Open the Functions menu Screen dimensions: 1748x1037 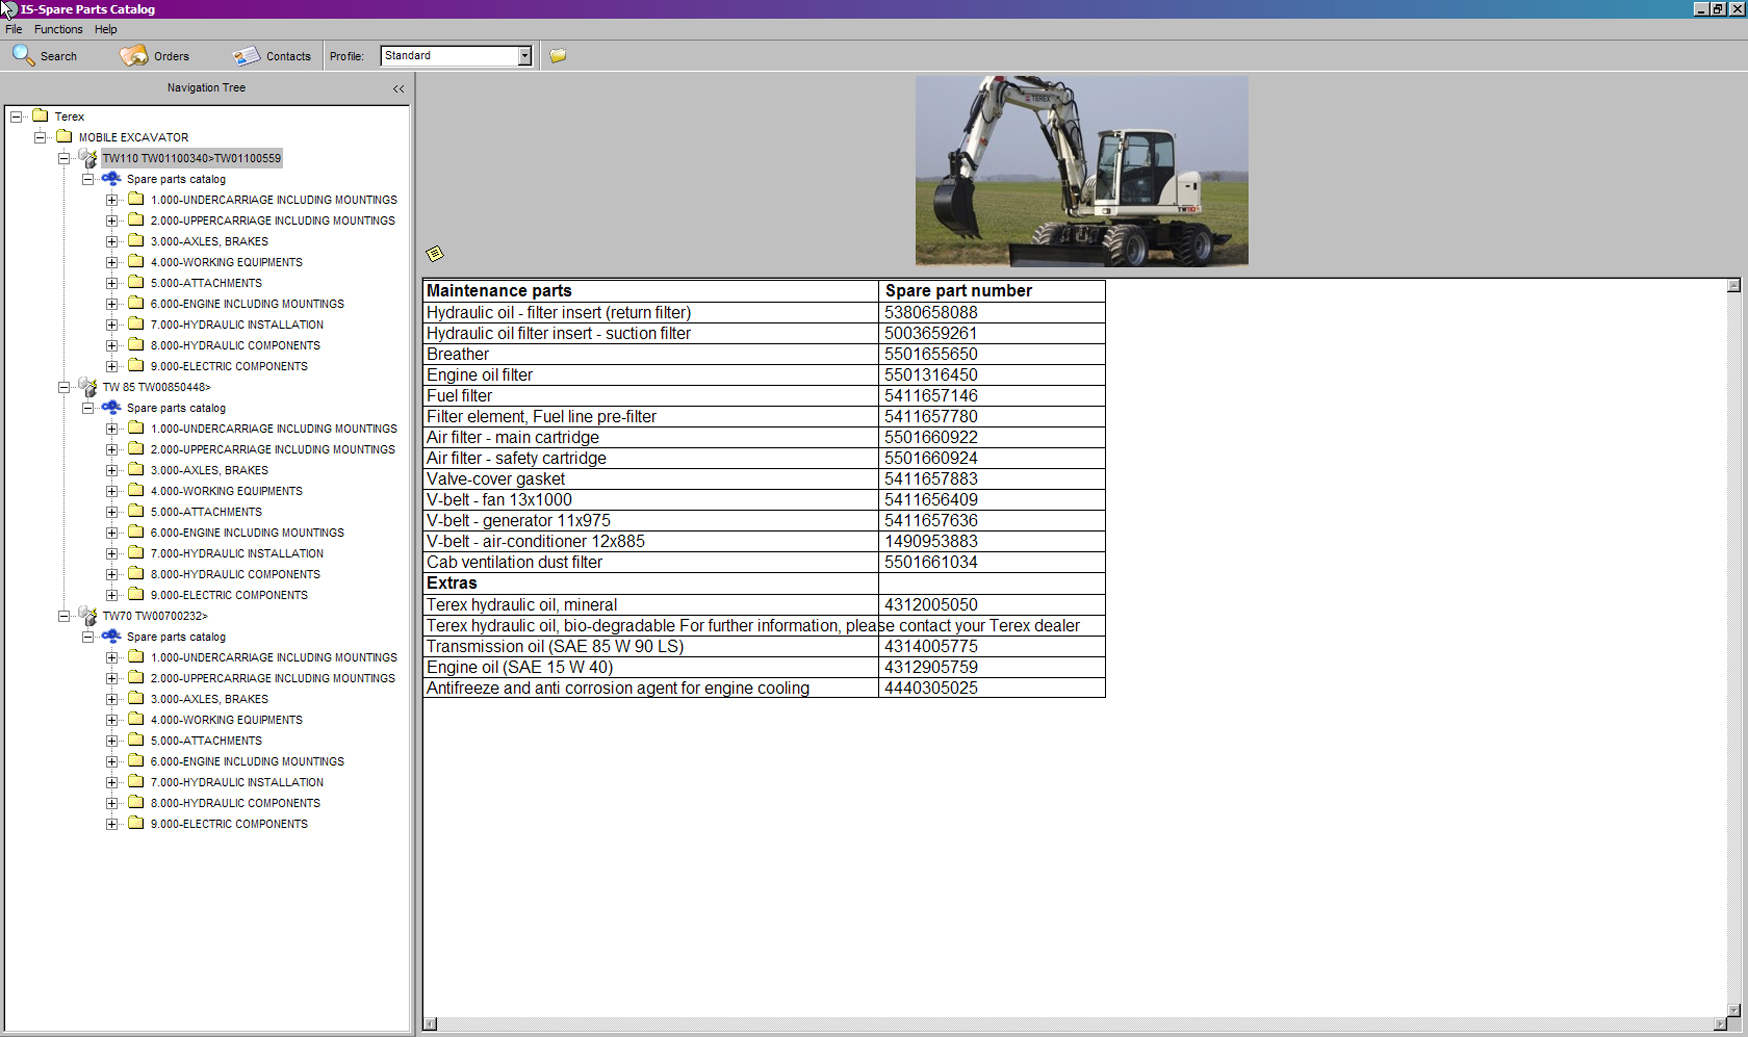point(58,29)
